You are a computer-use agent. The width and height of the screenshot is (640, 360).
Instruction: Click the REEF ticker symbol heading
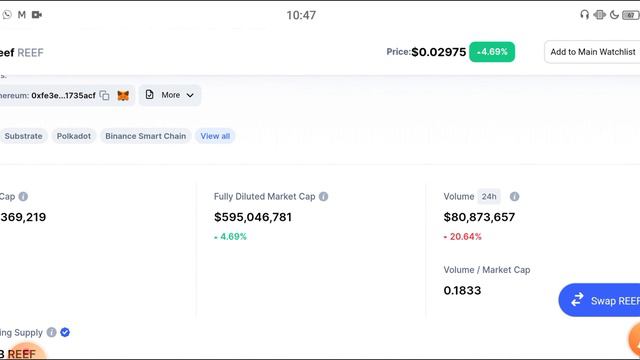tap(30, 53)
